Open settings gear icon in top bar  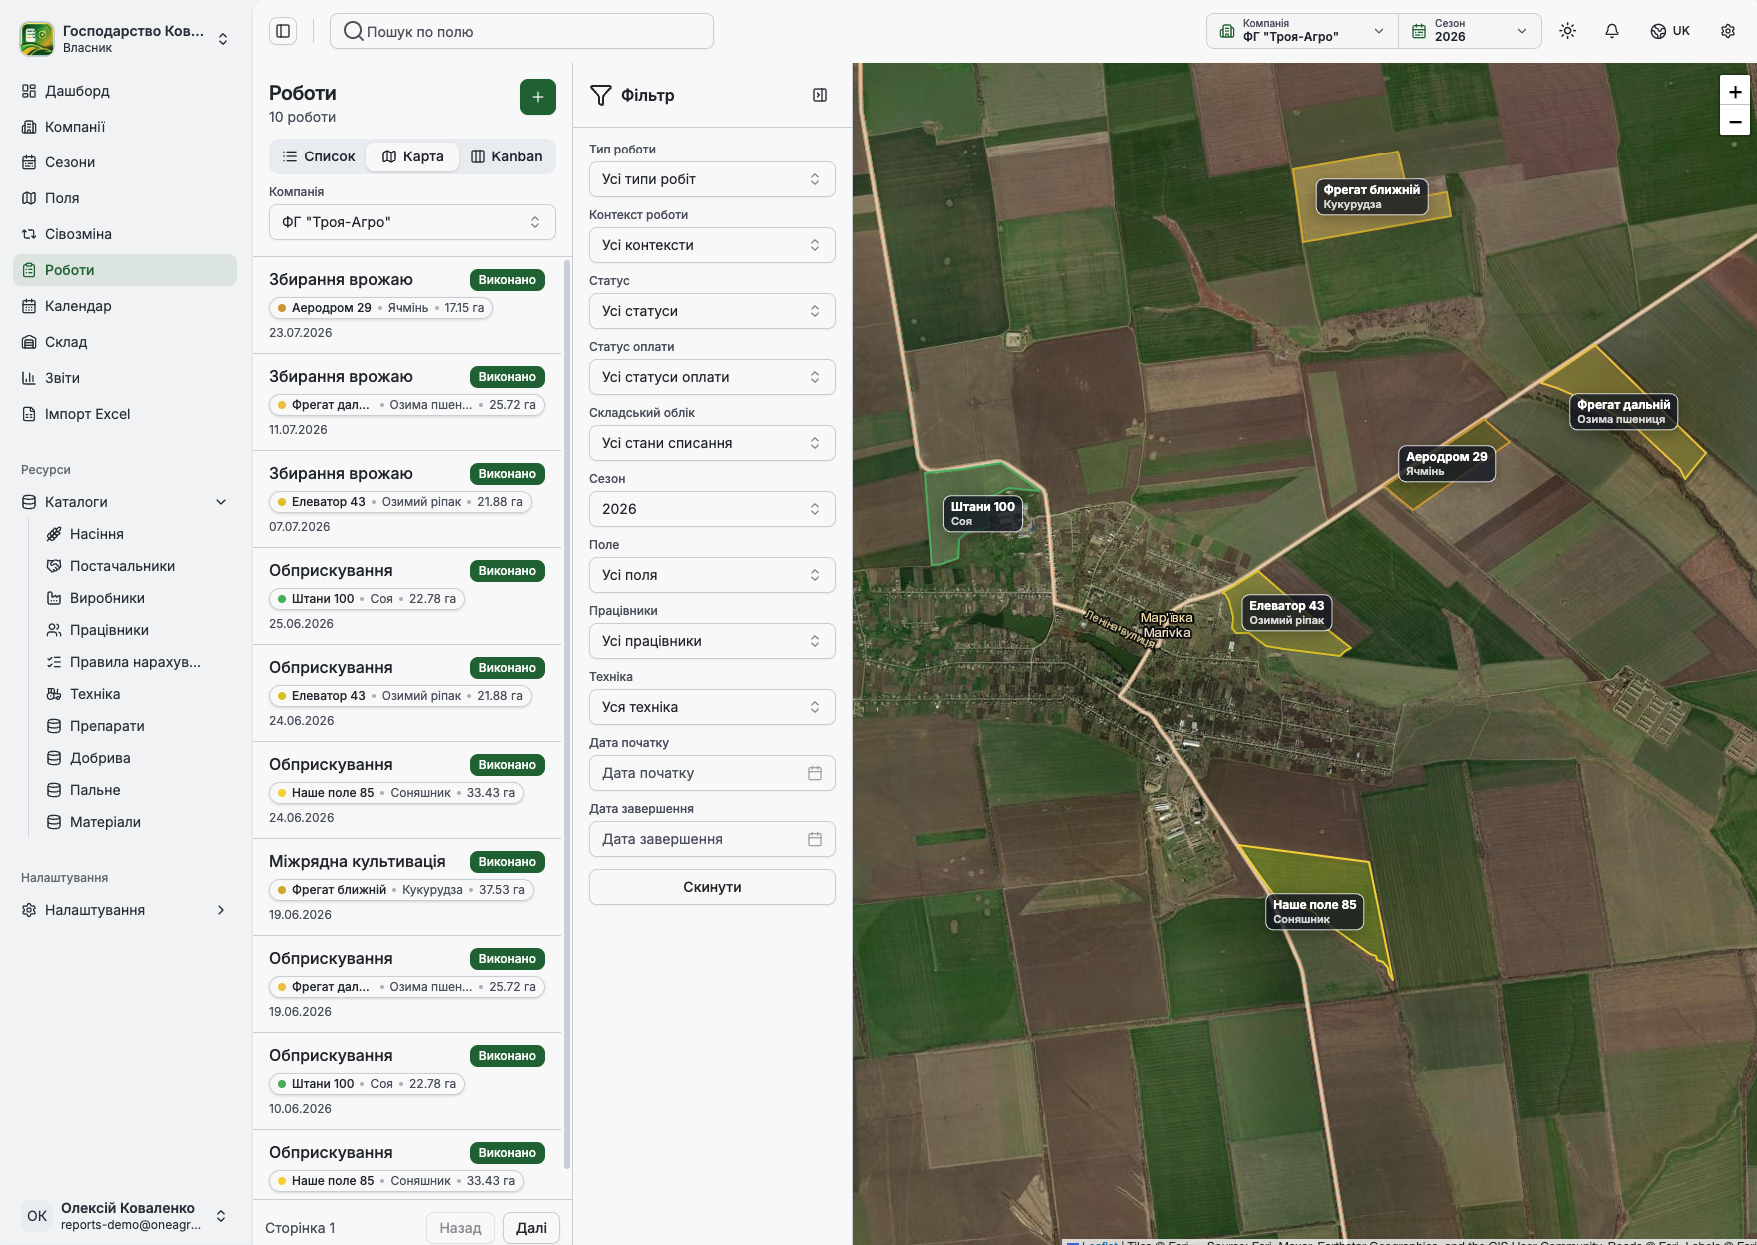click(x=1728, y=31)
